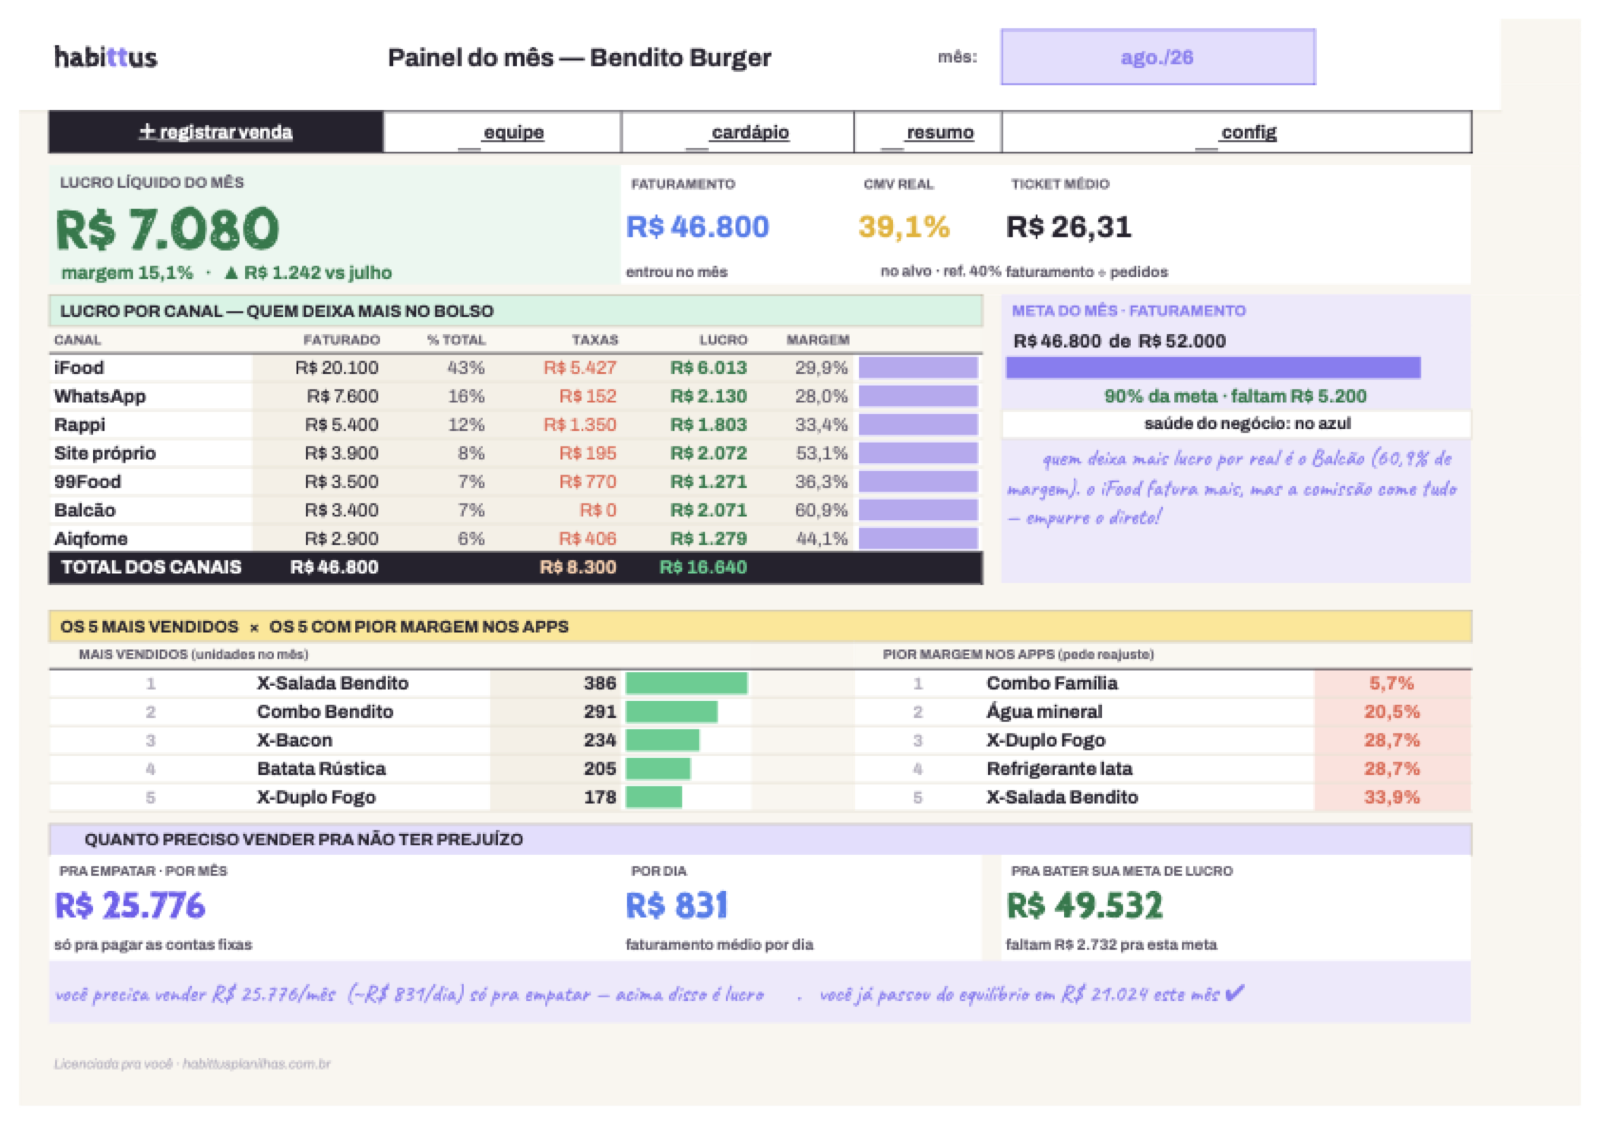This screenshot has height=1130, width=1600.
Task: Select X-Salada Bendito in mais vendidos
Action: pos(333,683)
